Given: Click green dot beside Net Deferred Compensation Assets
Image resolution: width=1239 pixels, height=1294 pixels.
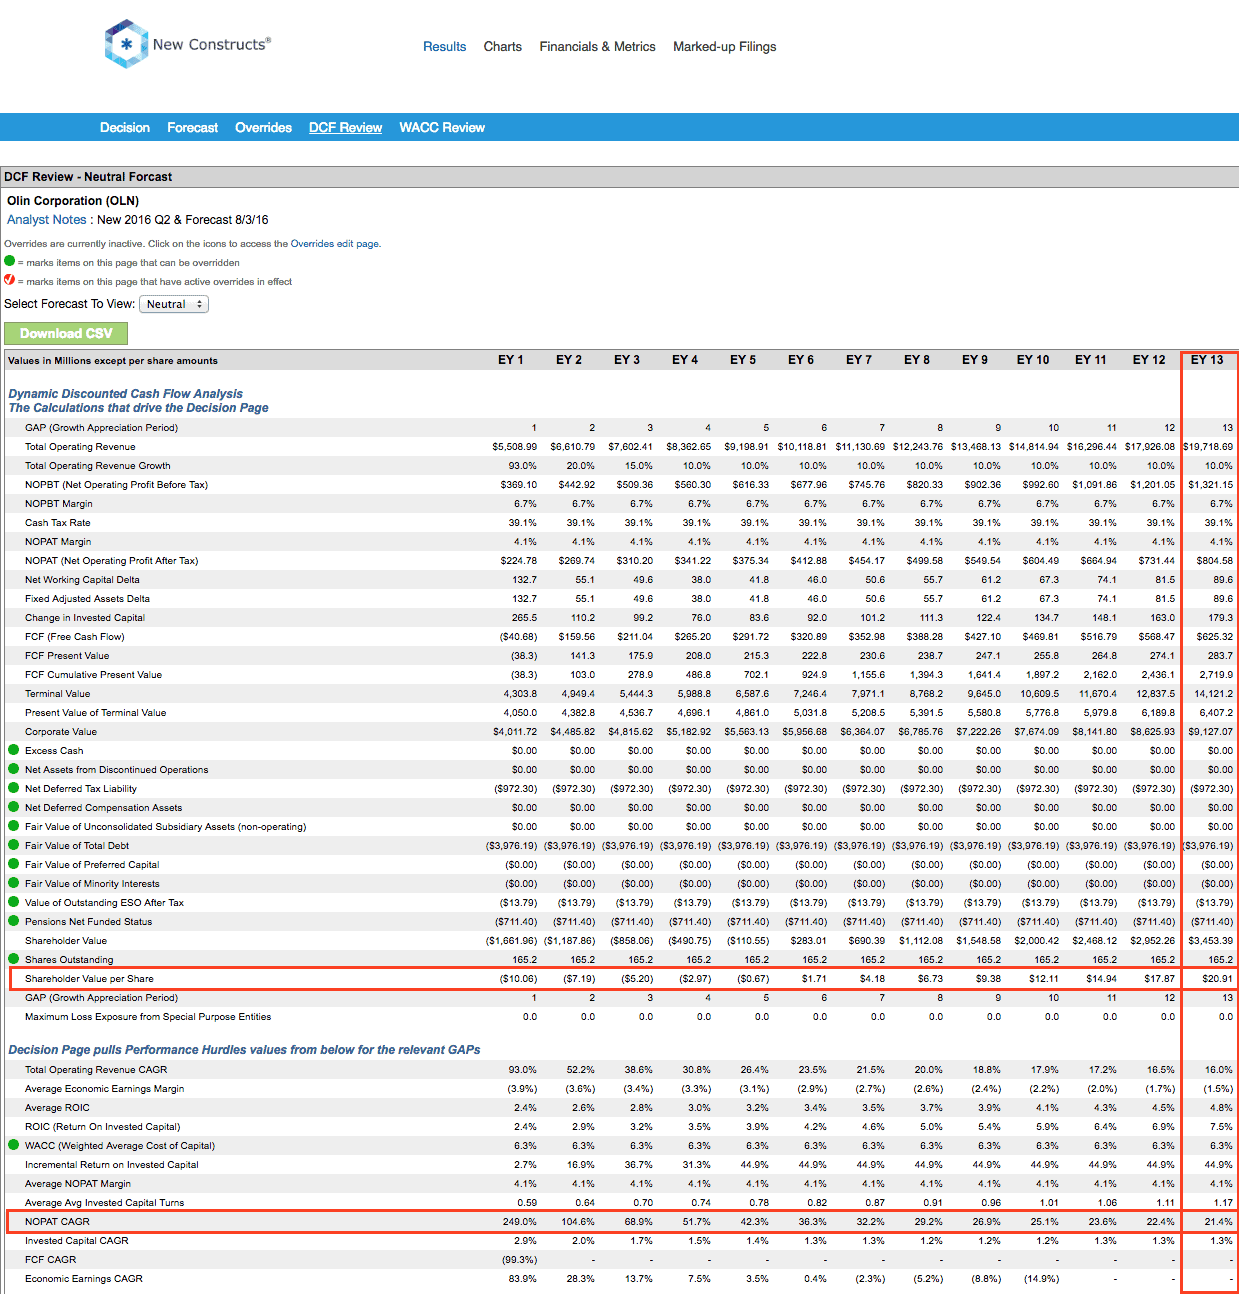Looking at the screenshot, I should click(x=14, y=807).
